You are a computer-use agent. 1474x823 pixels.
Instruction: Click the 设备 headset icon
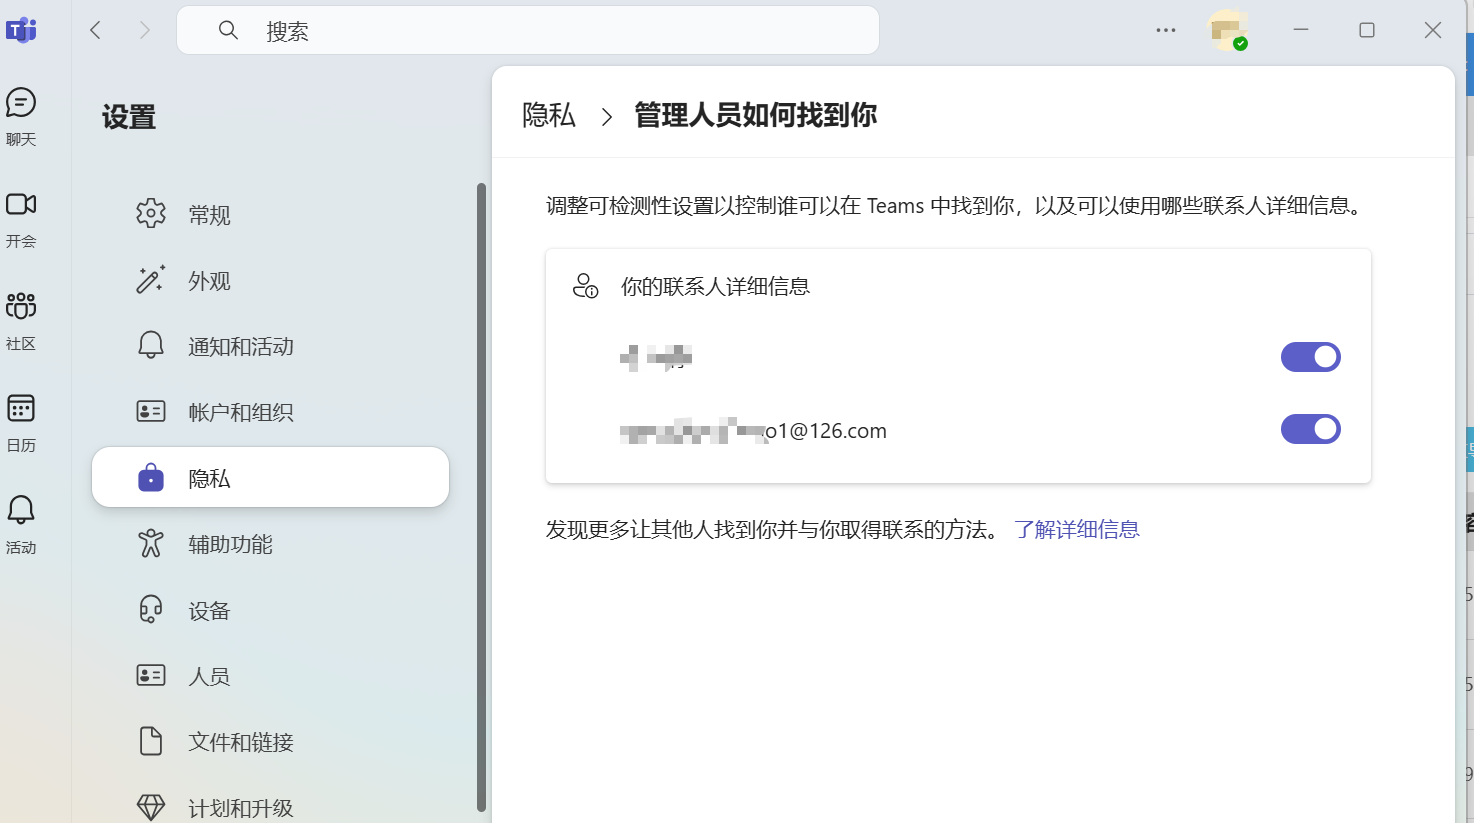151,609
